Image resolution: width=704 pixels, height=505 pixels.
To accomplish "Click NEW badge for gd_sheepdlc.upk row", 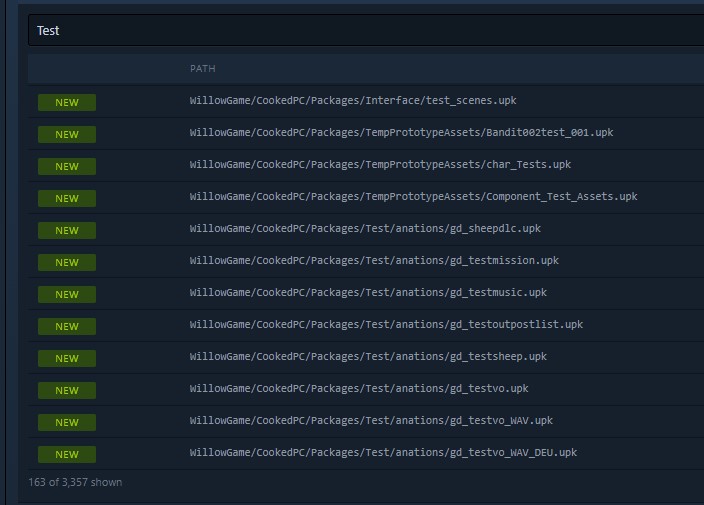I will 67,230.
